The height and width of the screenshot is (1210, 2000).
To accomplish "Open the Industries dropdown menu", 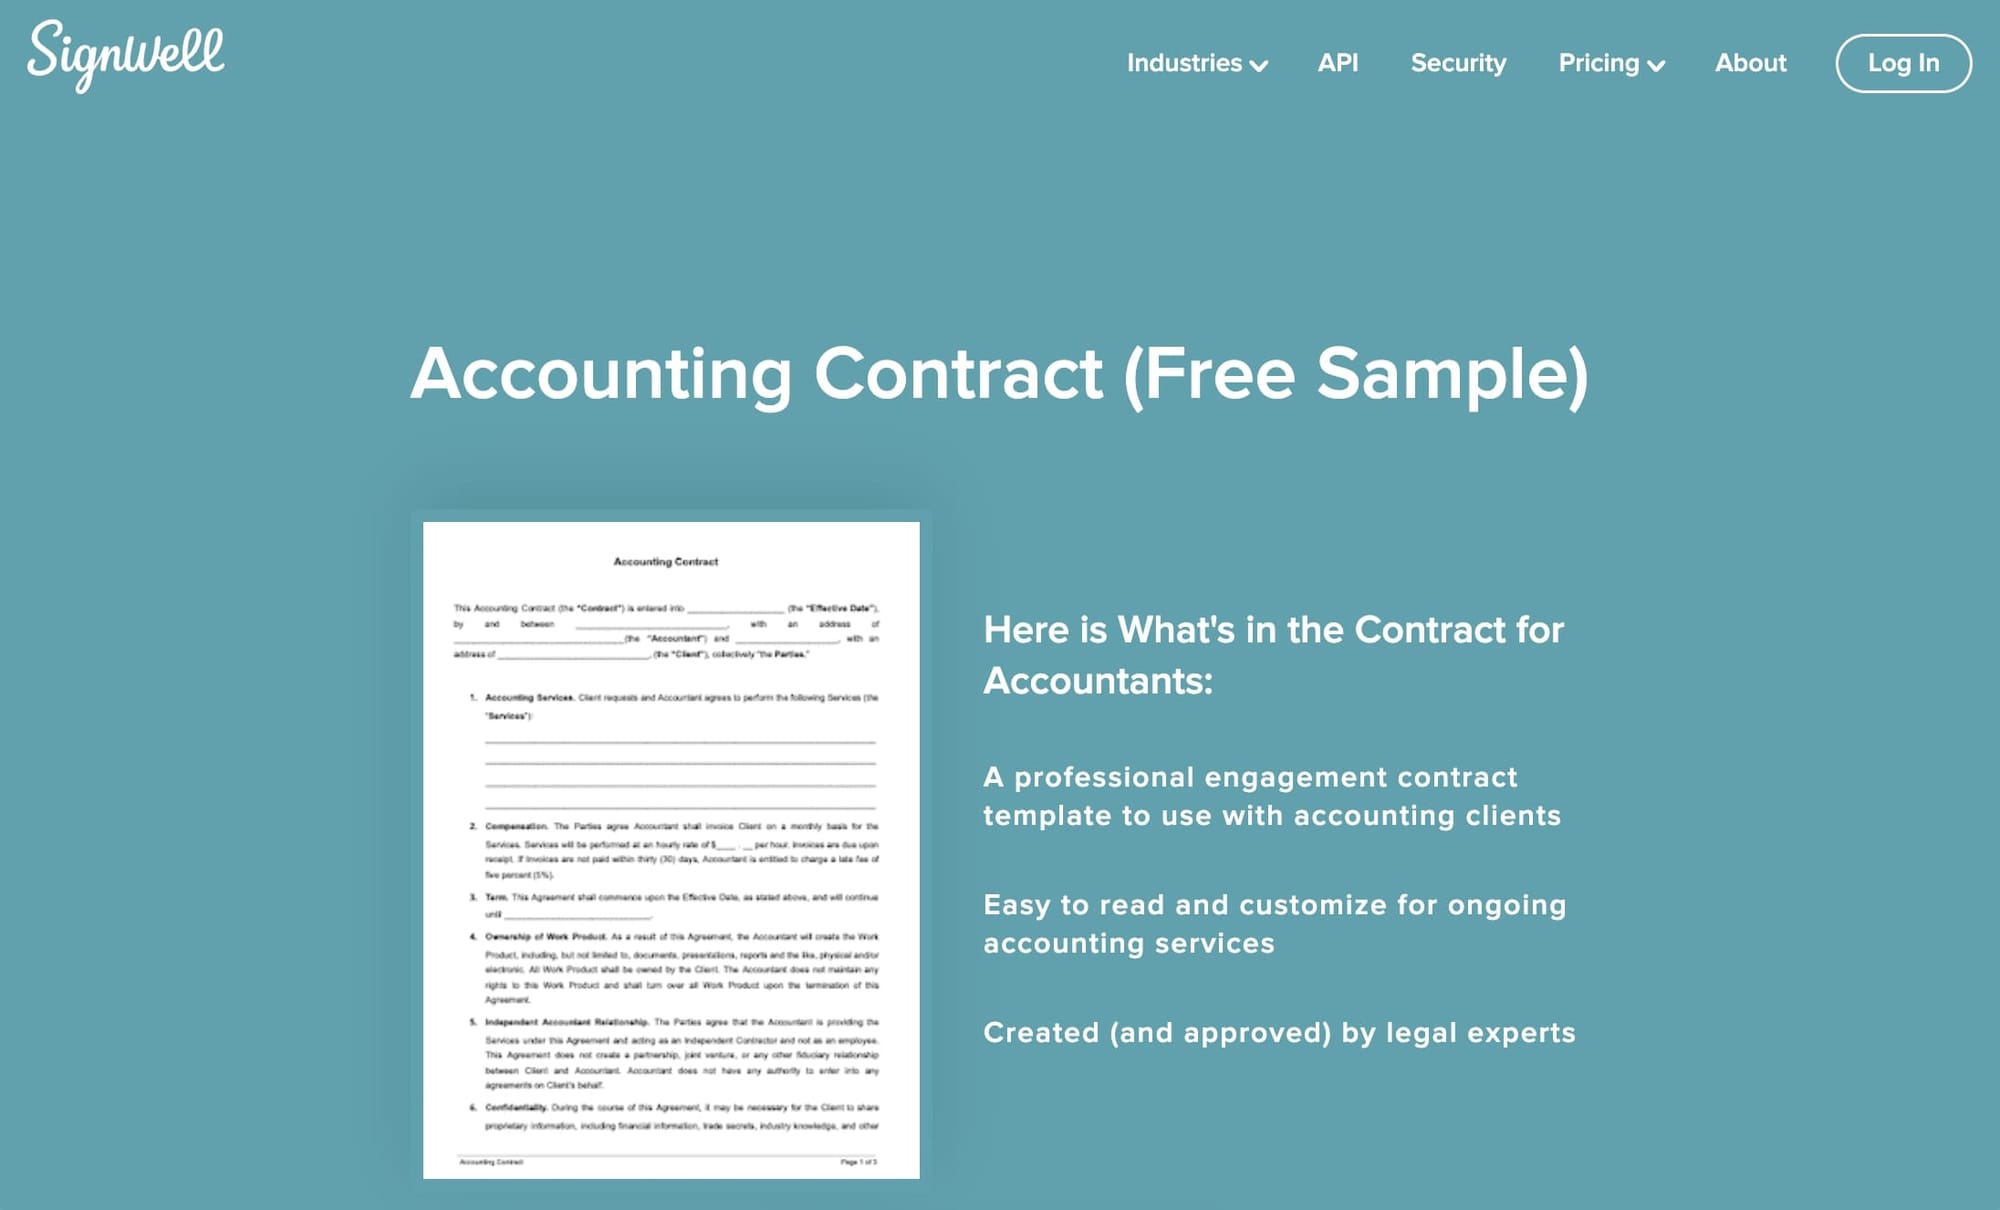I will (x=1196, y=61).
